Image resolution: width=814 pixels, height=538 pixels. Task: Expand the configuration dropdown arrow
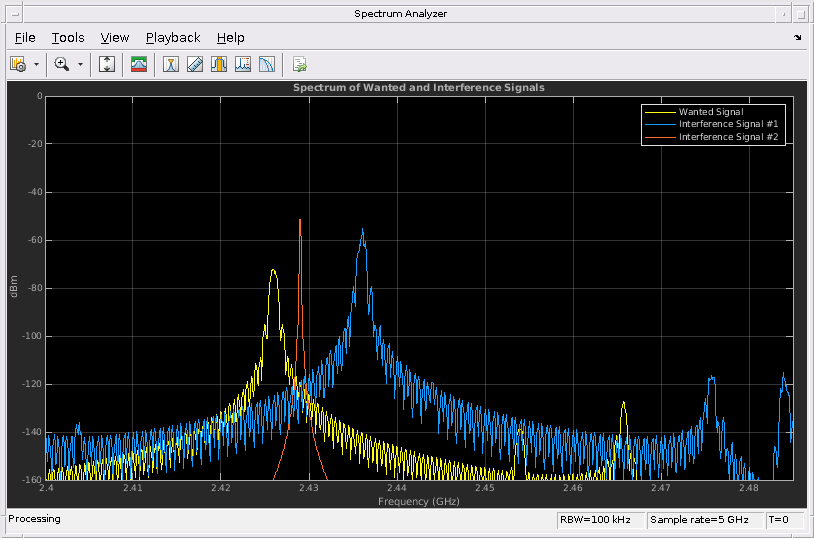coord(36,64)
